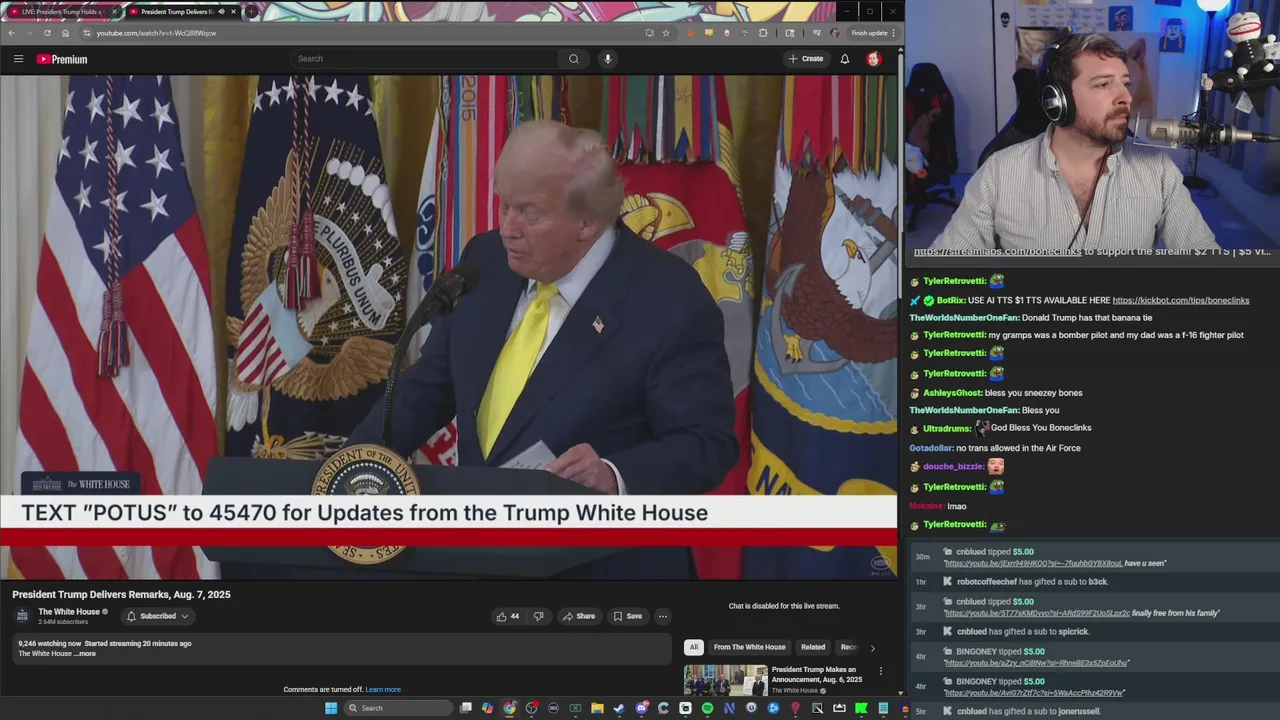Share the video via Share button
This screenshot has width=1280, height=720.
pyautogui.click(x=578, y=616)
